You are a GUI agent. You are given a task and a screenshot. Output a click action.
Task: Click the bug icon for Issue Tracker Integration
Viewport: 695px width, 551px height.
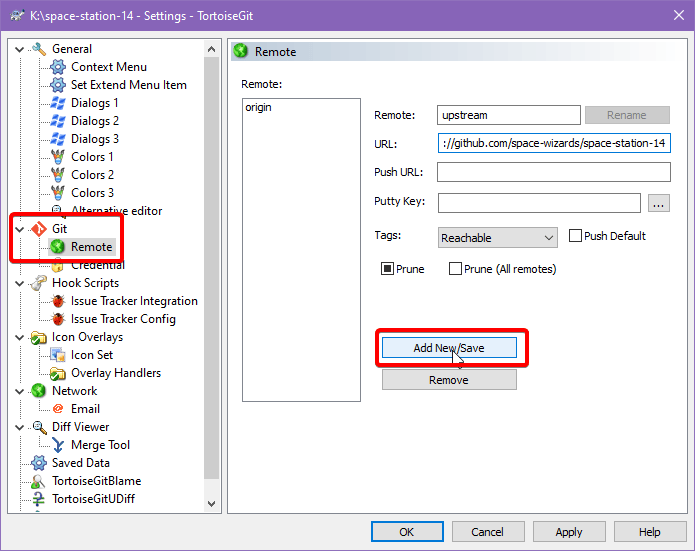[x=58, y=301]
